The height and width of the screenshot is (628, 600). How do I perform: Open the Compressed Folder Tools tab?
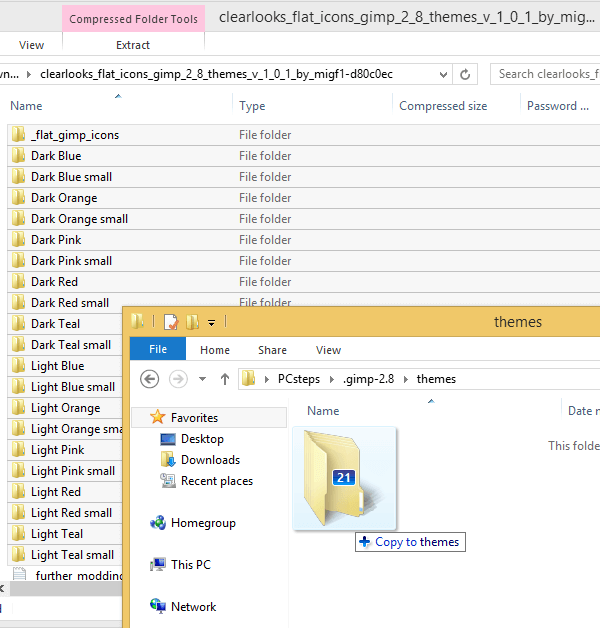[133, 19]
